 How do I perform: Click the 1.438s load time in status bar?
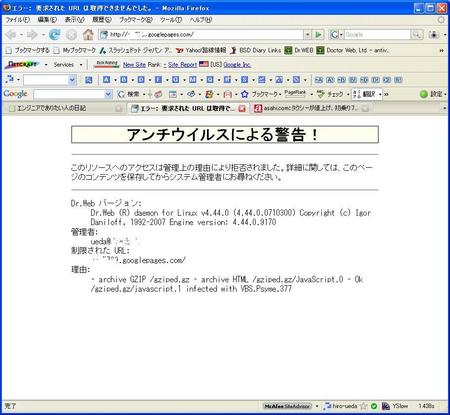point(426,406)
